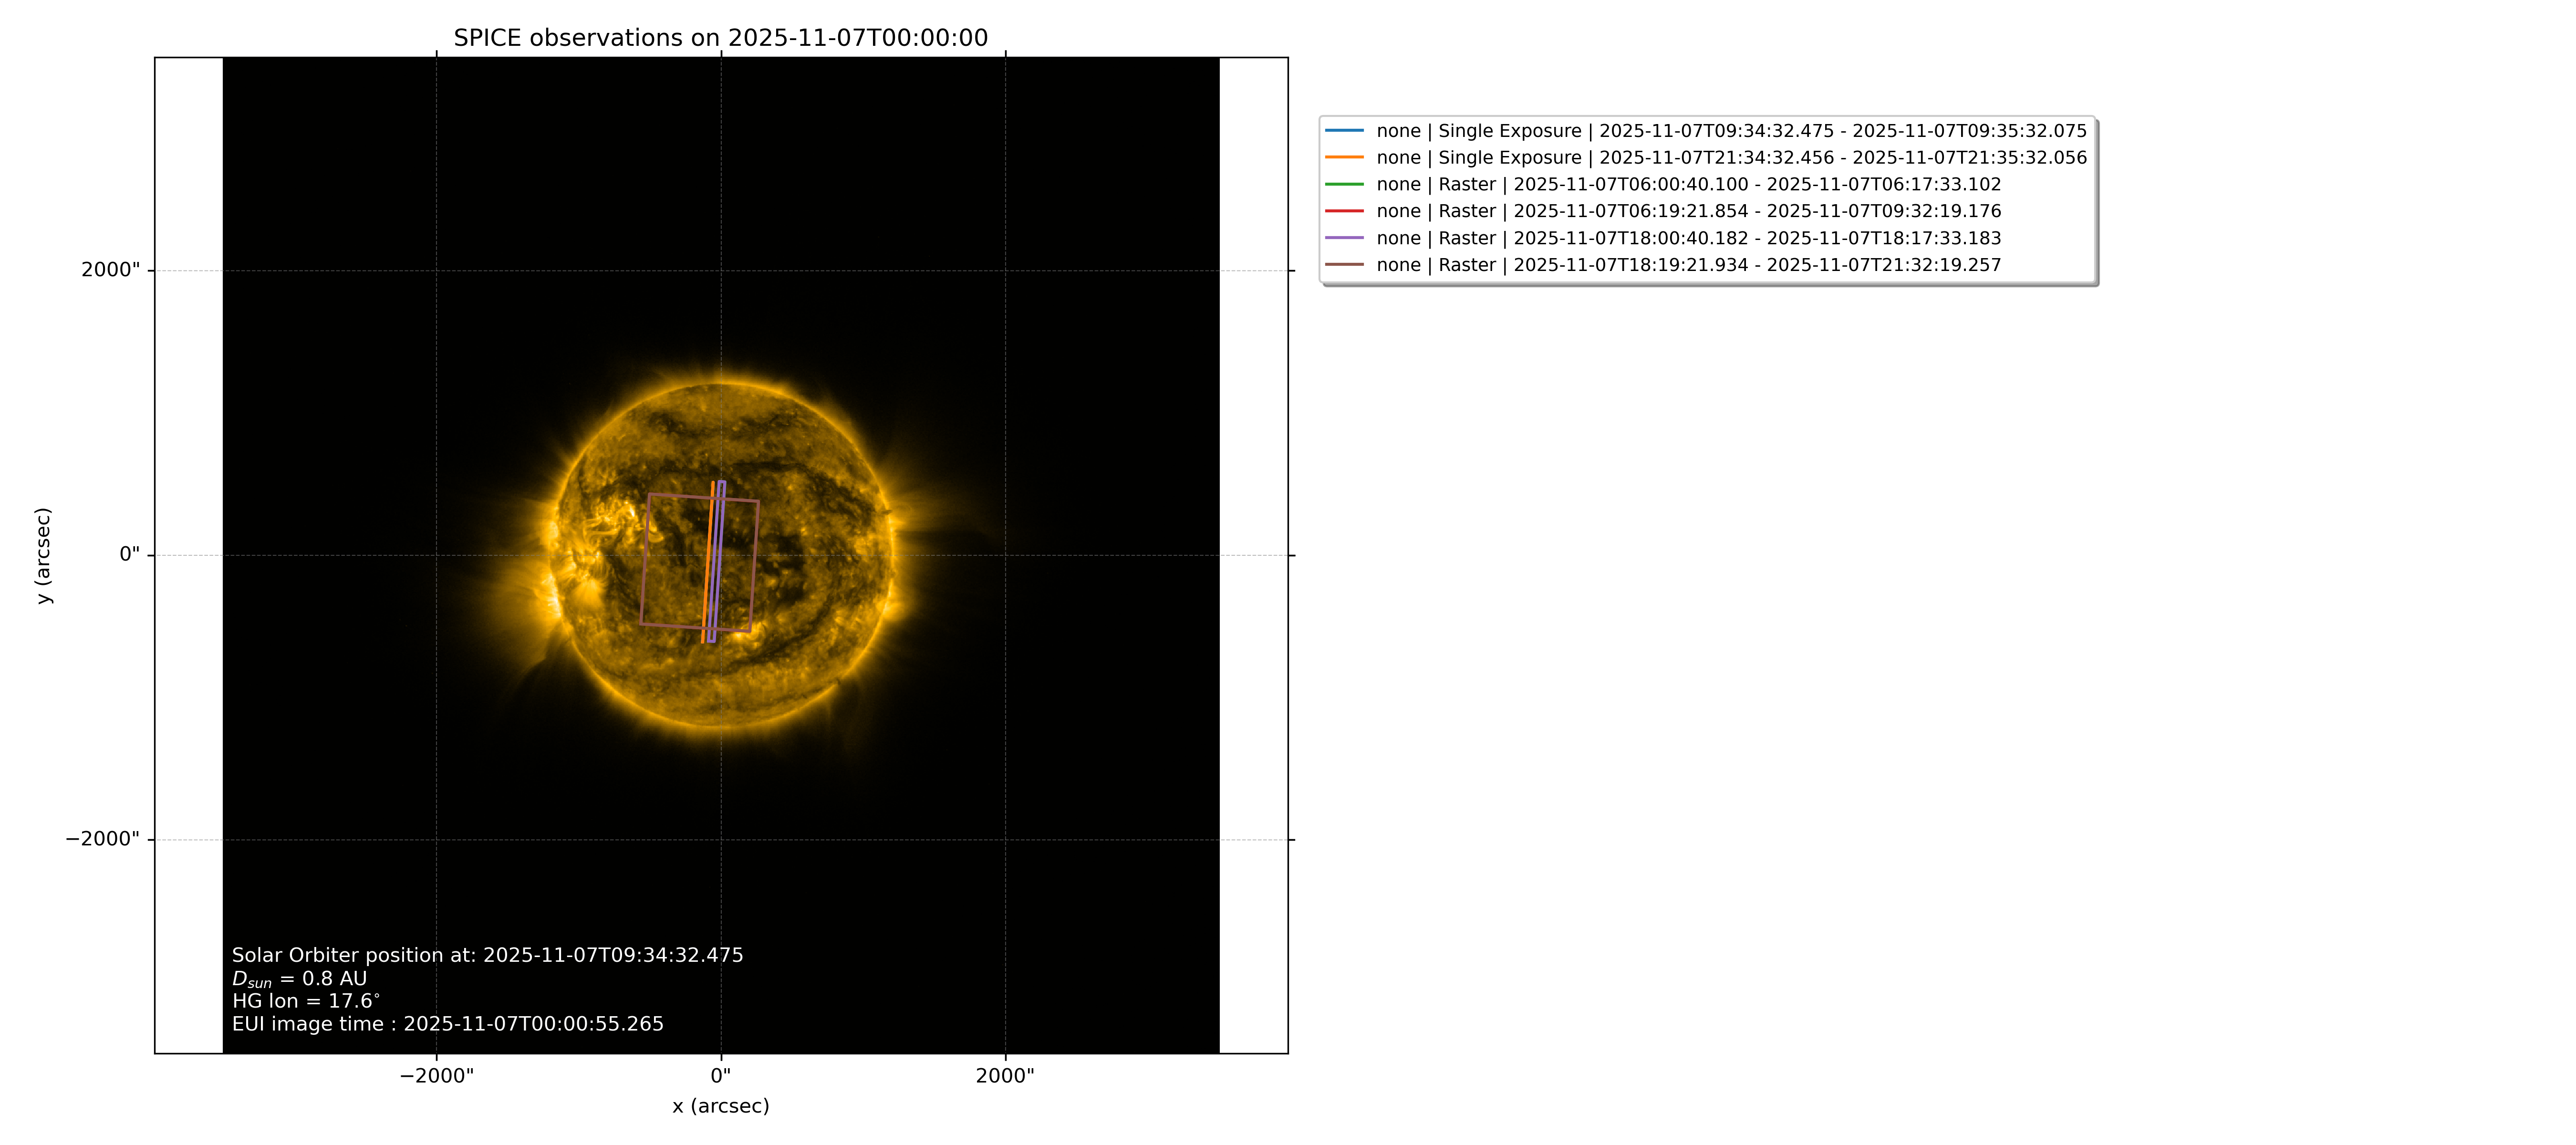Click the purple narrow raster box on the Sun

717,561
